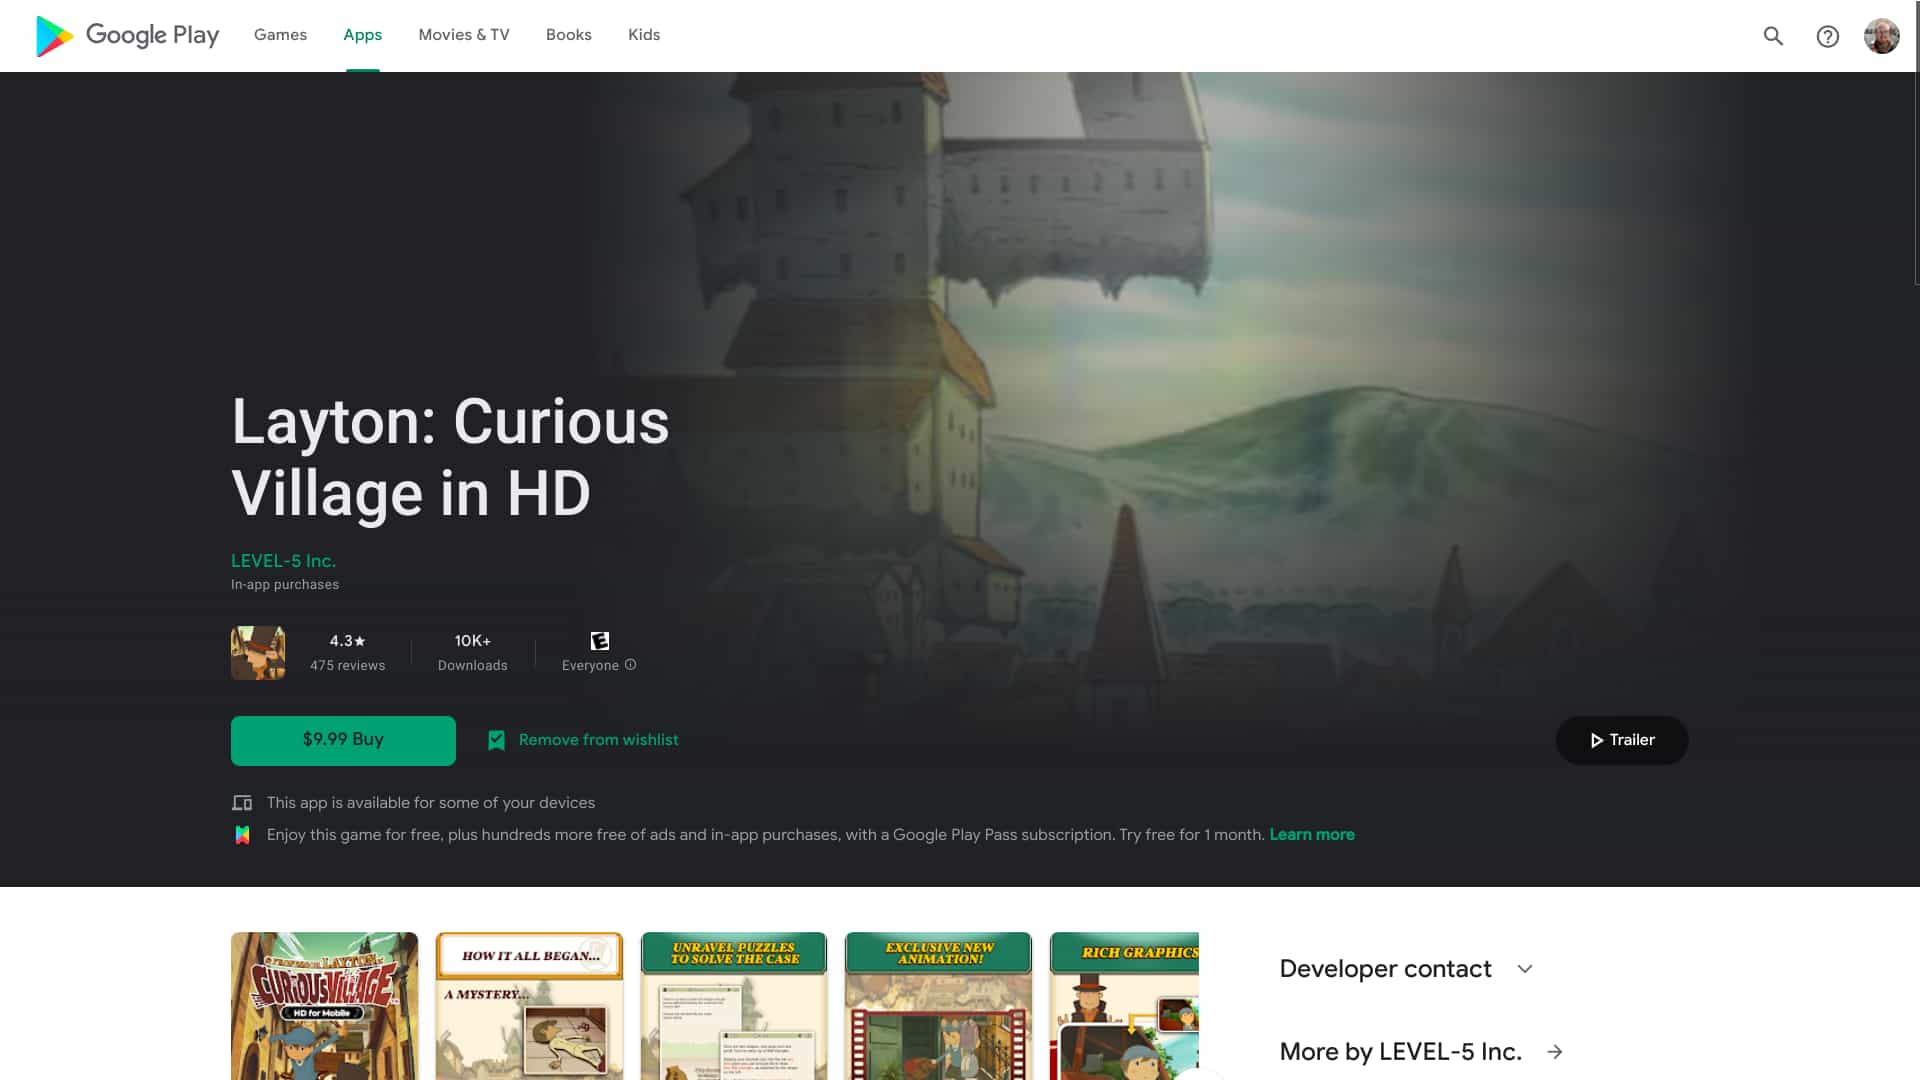Switch to the Games tab
Image resolution: width=1920 pixels, height=1080 pixels.
pyautogui.click(x=280, y=35)
